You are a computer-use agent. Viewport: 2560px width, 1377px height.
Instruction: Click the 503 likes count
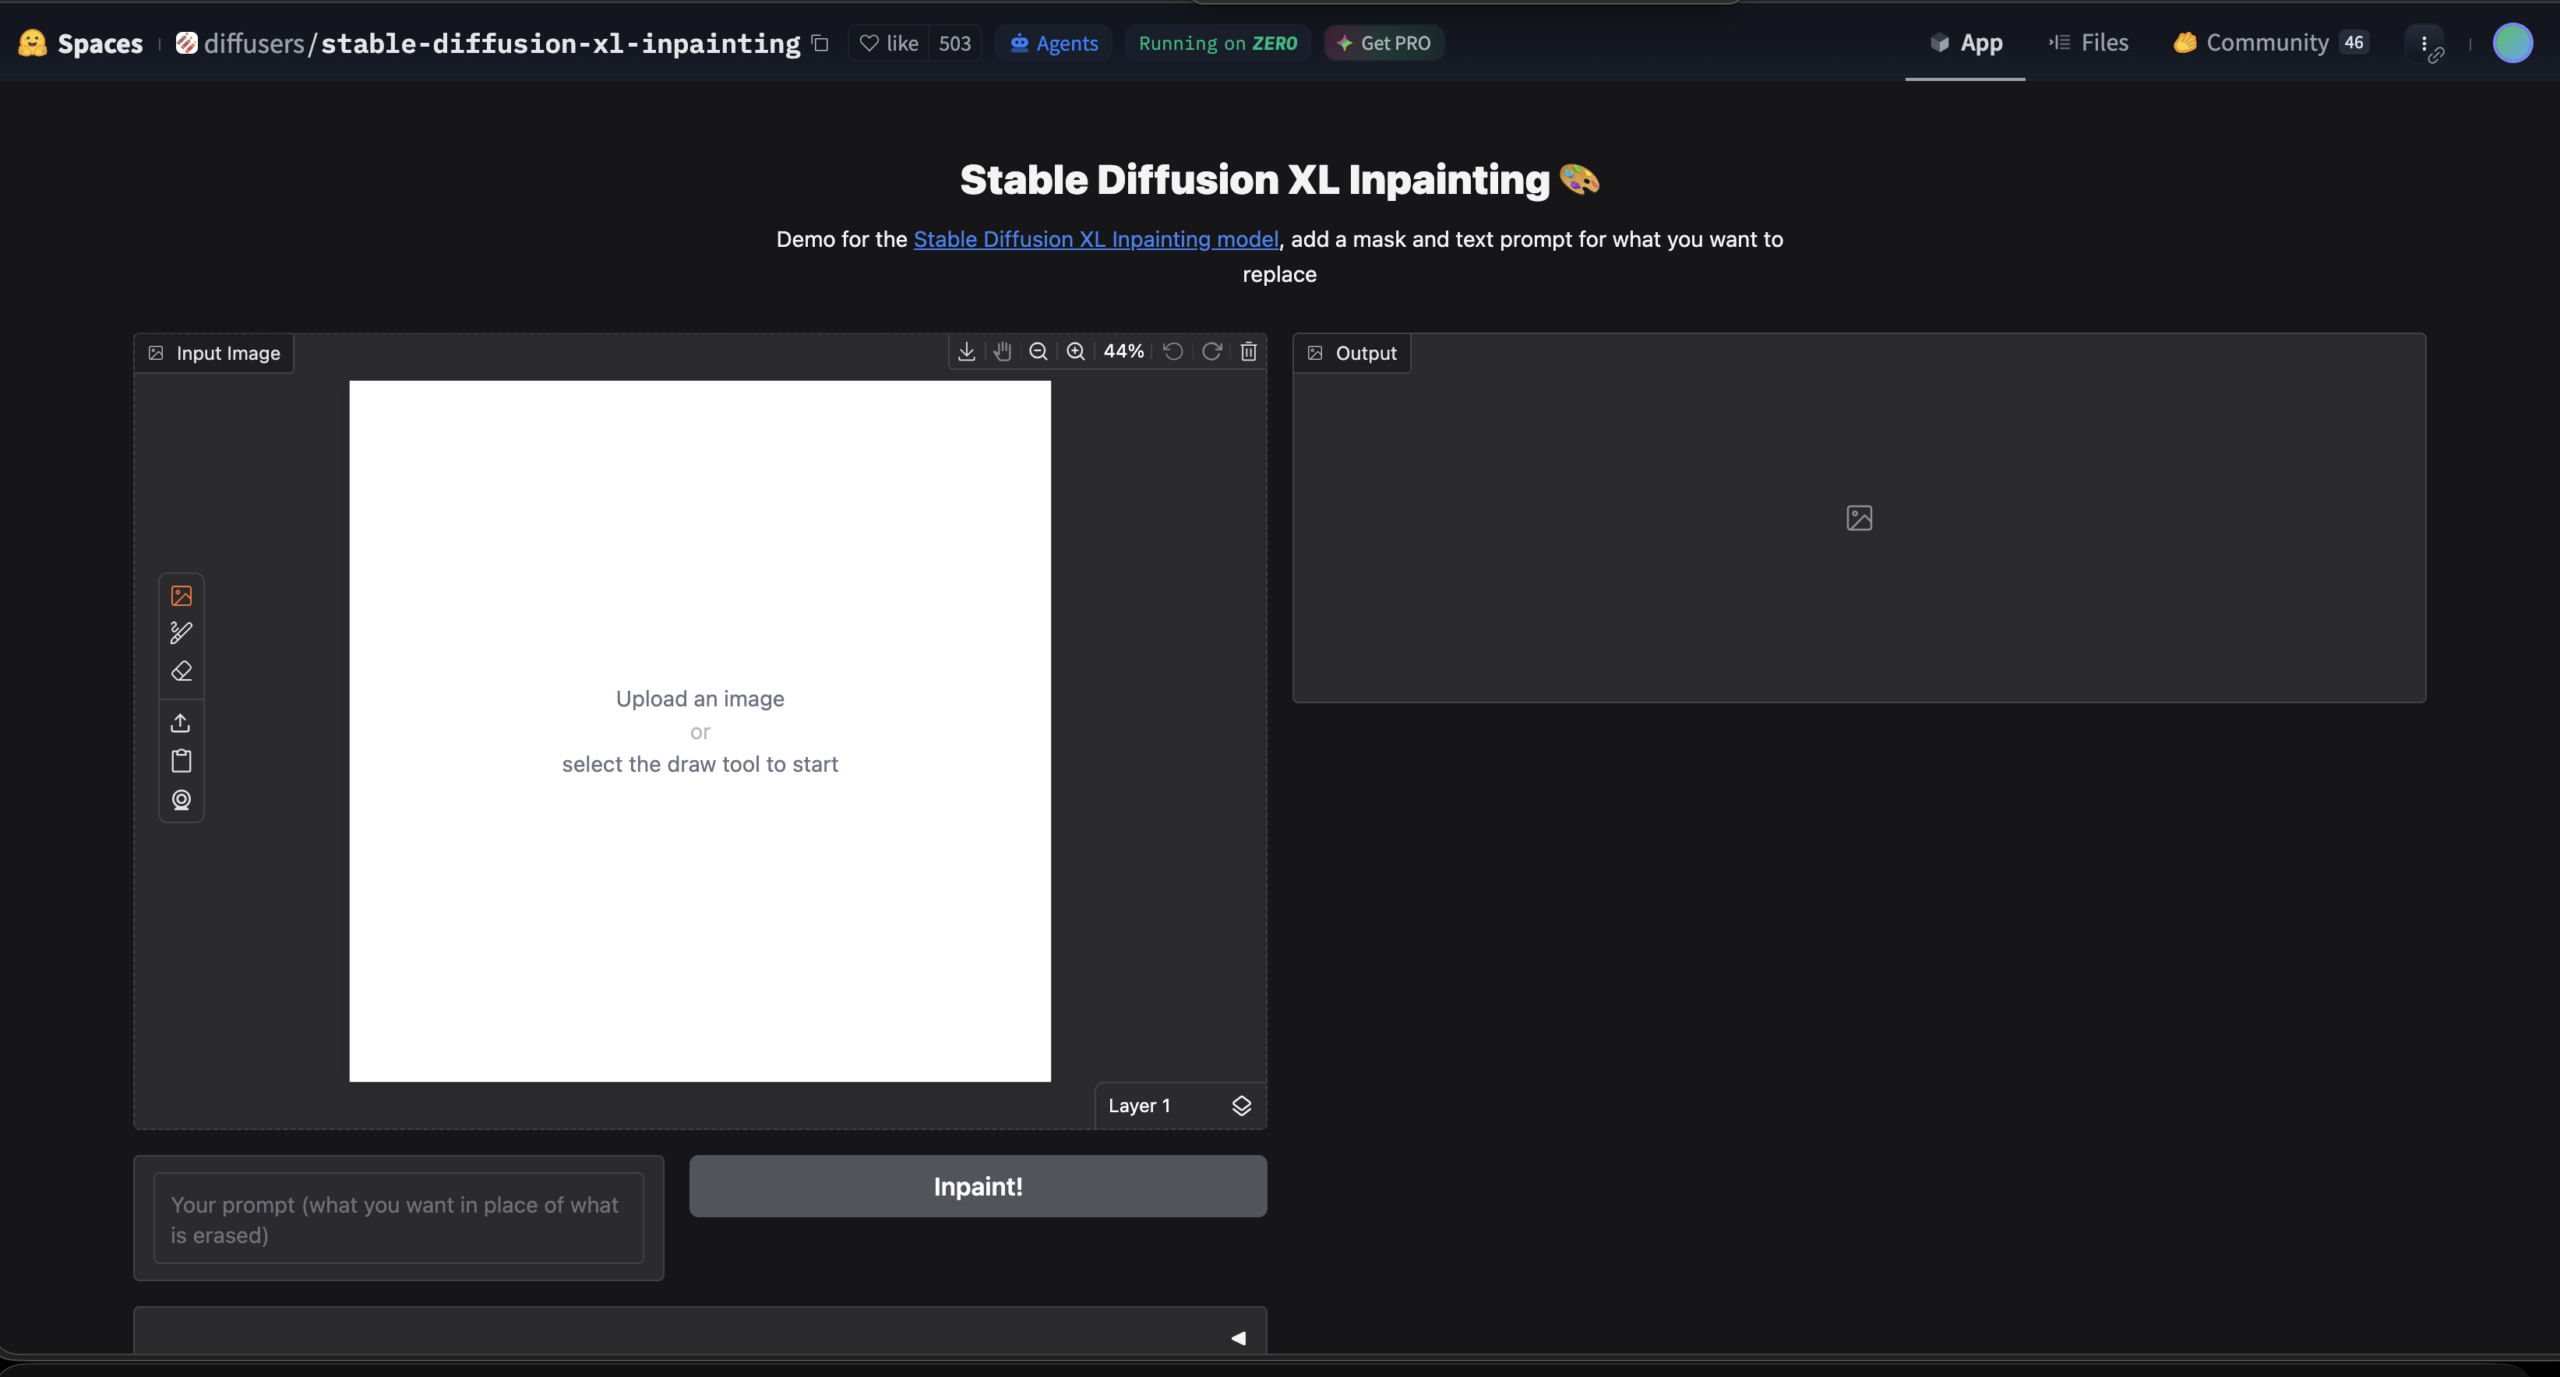point(955,43)
